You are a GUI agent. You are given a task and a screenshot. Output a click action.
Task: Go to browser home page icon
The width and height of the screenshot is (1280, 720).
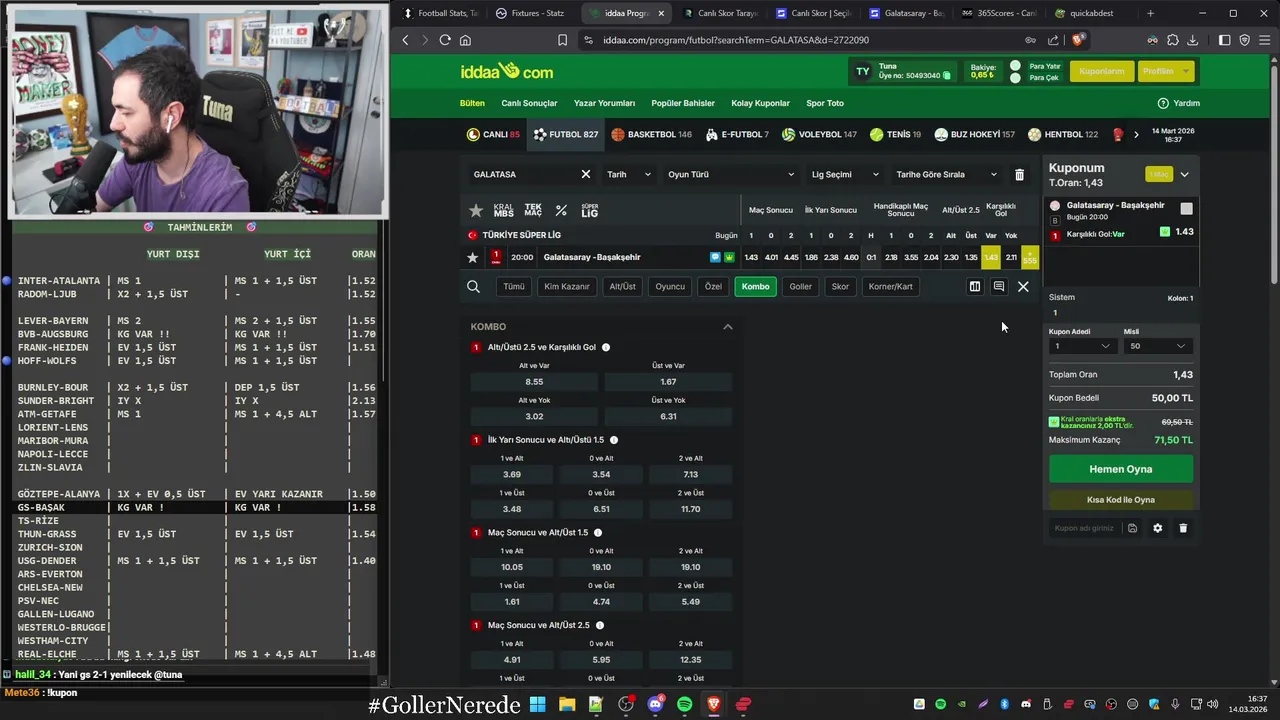465,40
